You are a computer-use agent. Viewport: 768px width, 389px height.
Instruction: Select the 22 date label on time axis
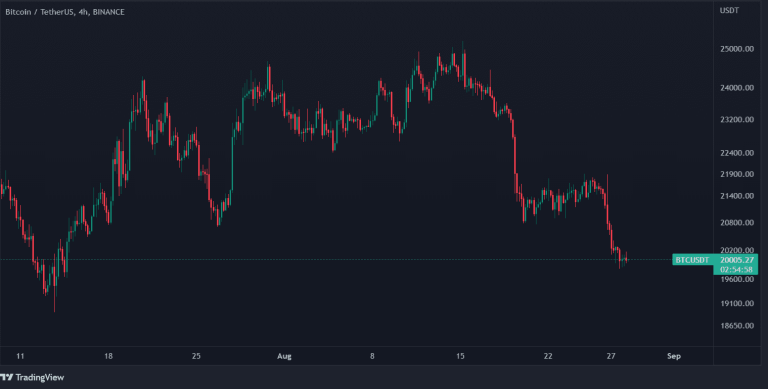coord(548,356)
